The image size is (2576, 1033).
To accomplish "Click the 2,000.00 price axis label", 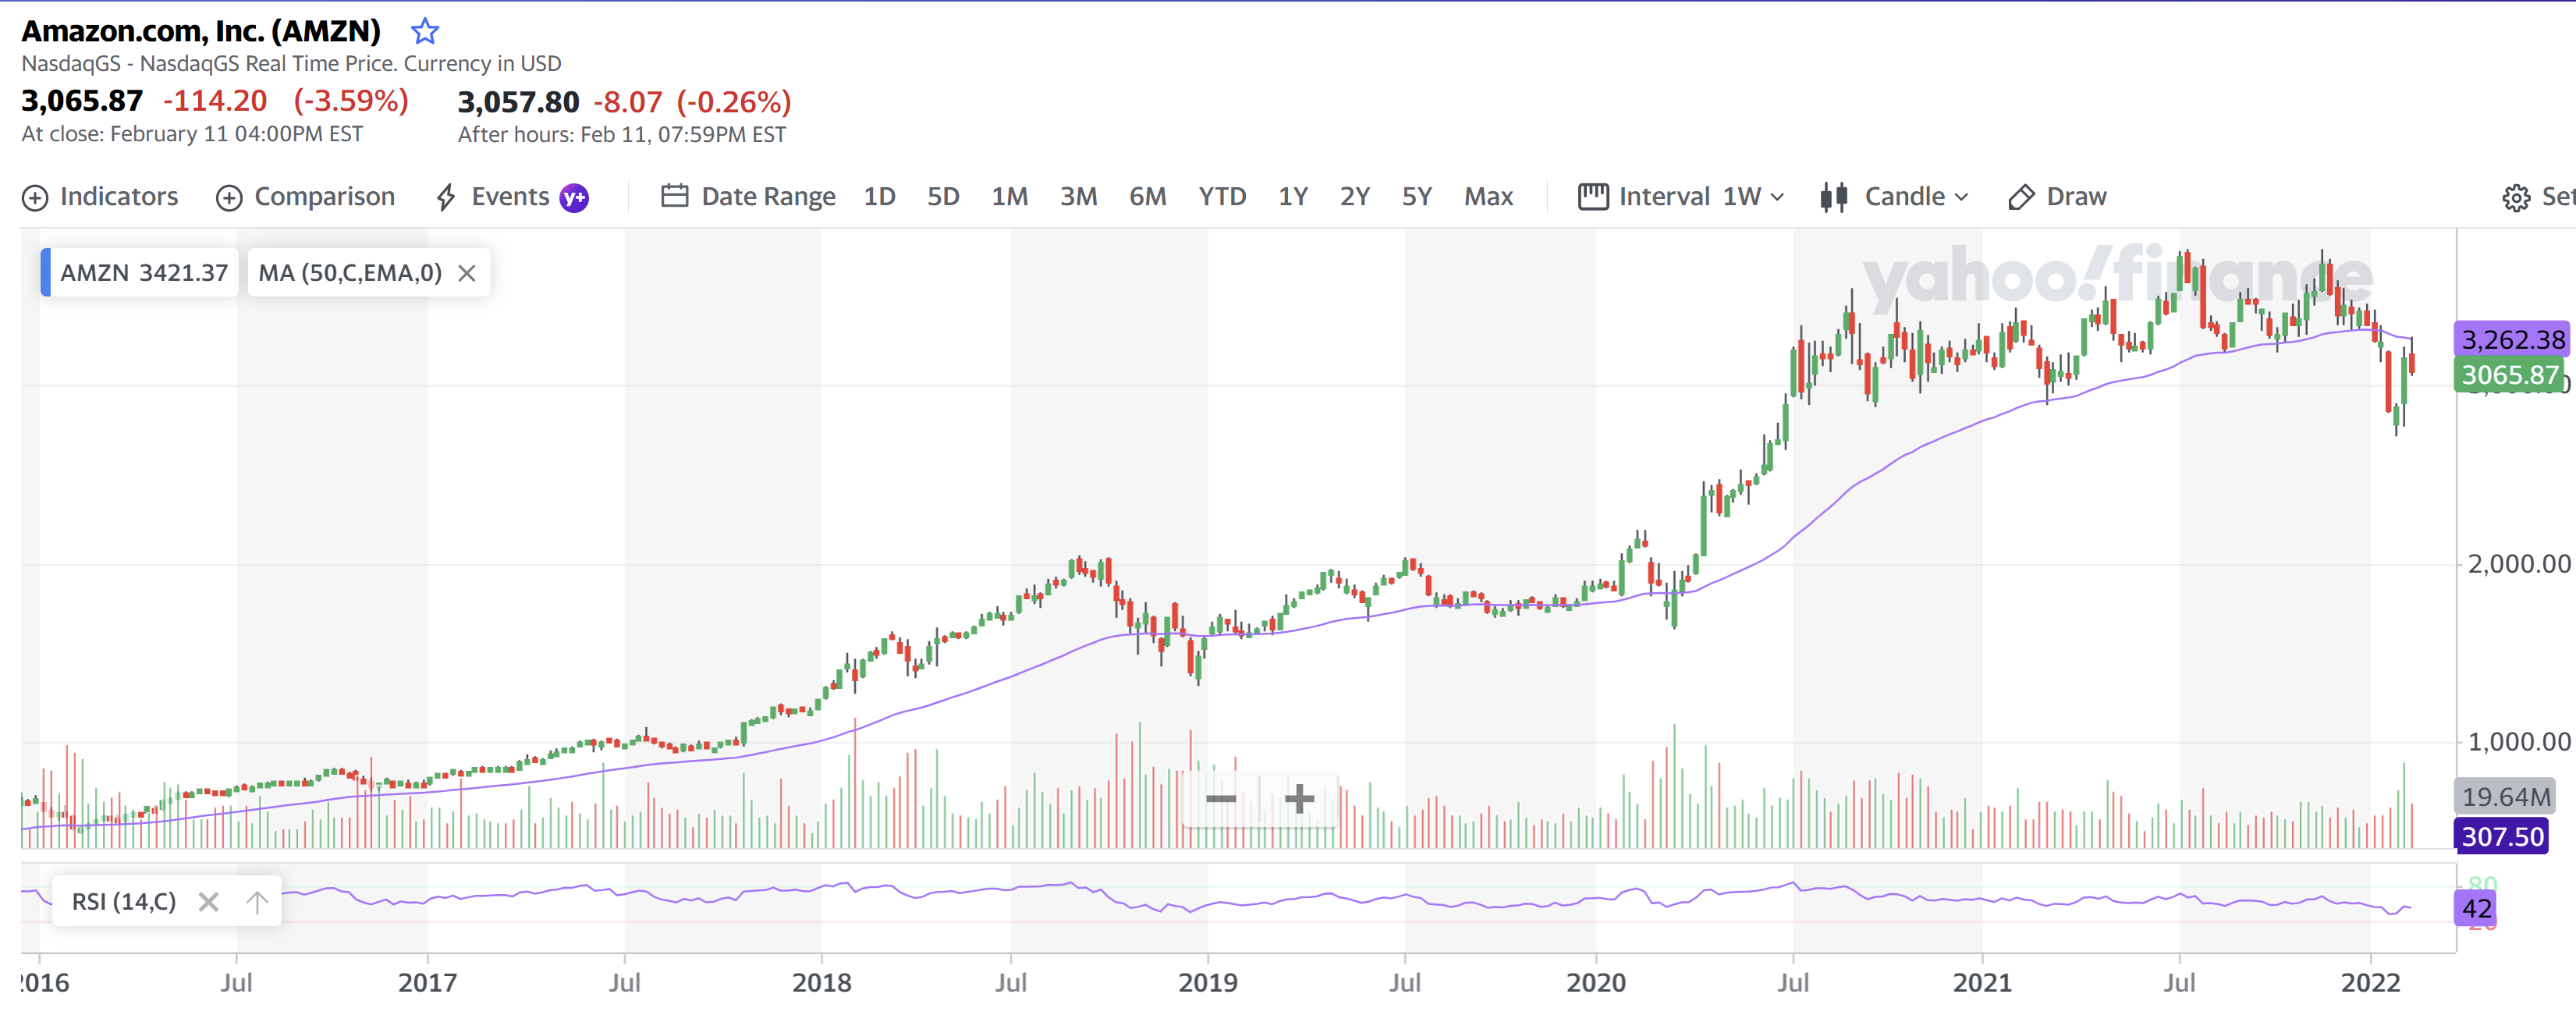I will [2518, 564].
